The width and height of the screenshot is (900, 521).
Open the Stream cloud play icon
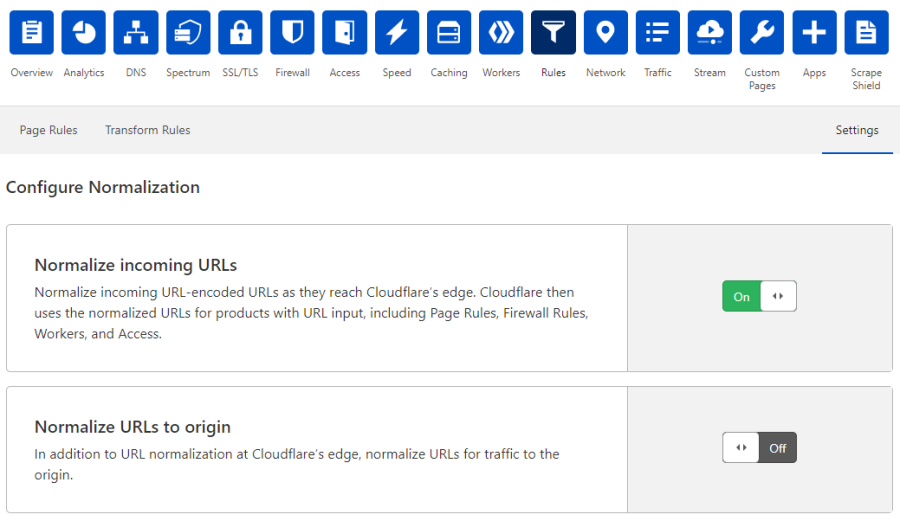click(x=710, y=32)
